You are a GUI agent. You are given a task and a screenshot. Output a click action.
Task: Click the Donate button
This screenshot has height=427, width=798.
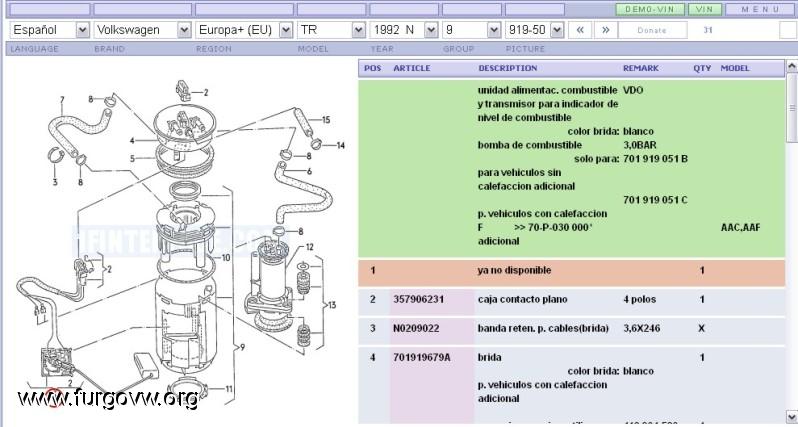(x=652, y=30)
